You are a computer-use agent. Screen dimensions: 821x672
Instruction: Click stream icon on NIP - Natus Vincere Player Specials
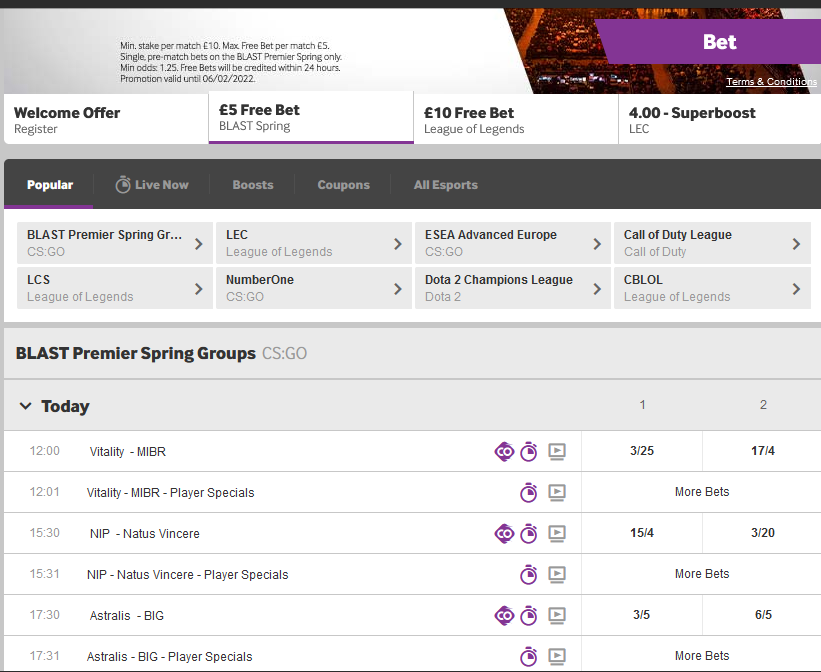(557, 575)
